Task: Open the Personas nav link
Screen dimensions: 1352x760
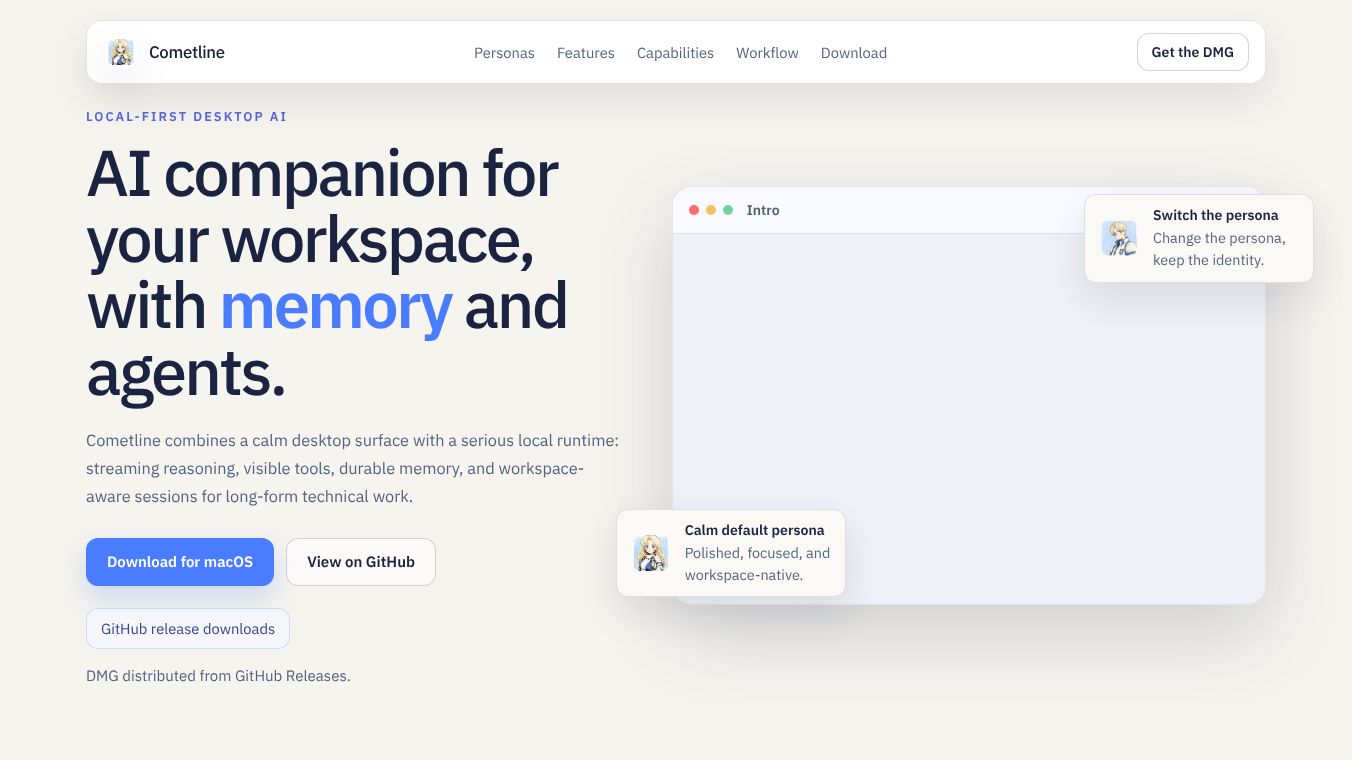Action: [504, 53]
